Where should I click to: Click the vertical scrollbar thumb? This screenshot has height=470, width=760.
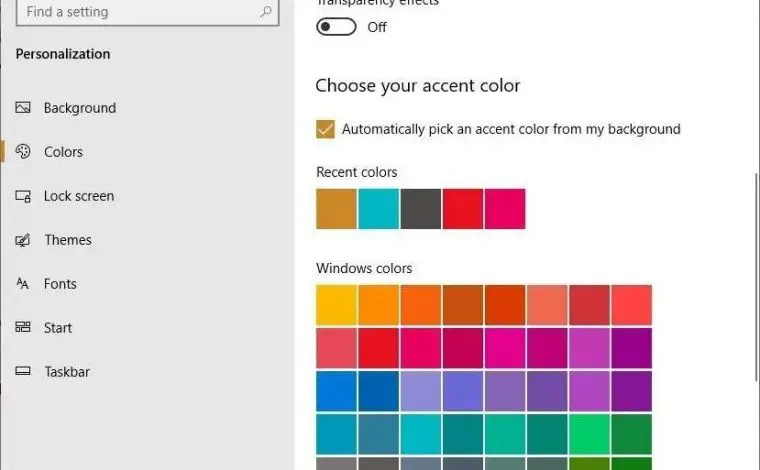tap(757, 277)
